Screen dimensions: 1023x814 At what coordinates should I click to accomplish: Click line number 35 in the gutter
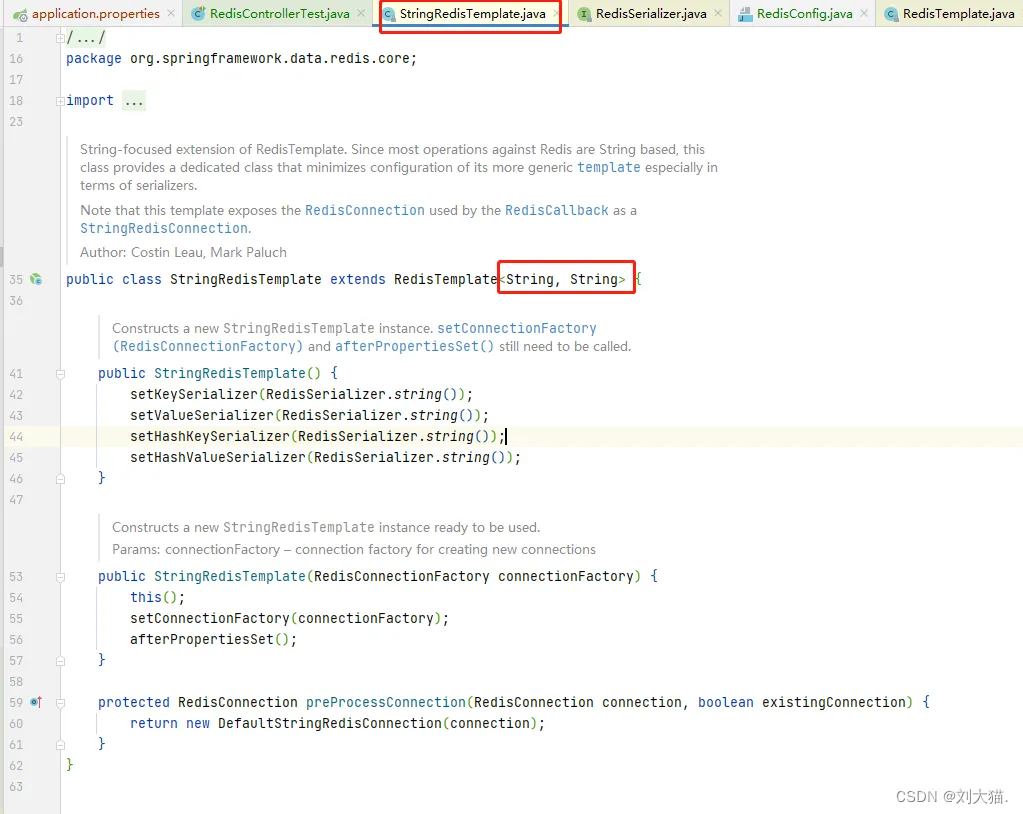(x=16, y=279)
